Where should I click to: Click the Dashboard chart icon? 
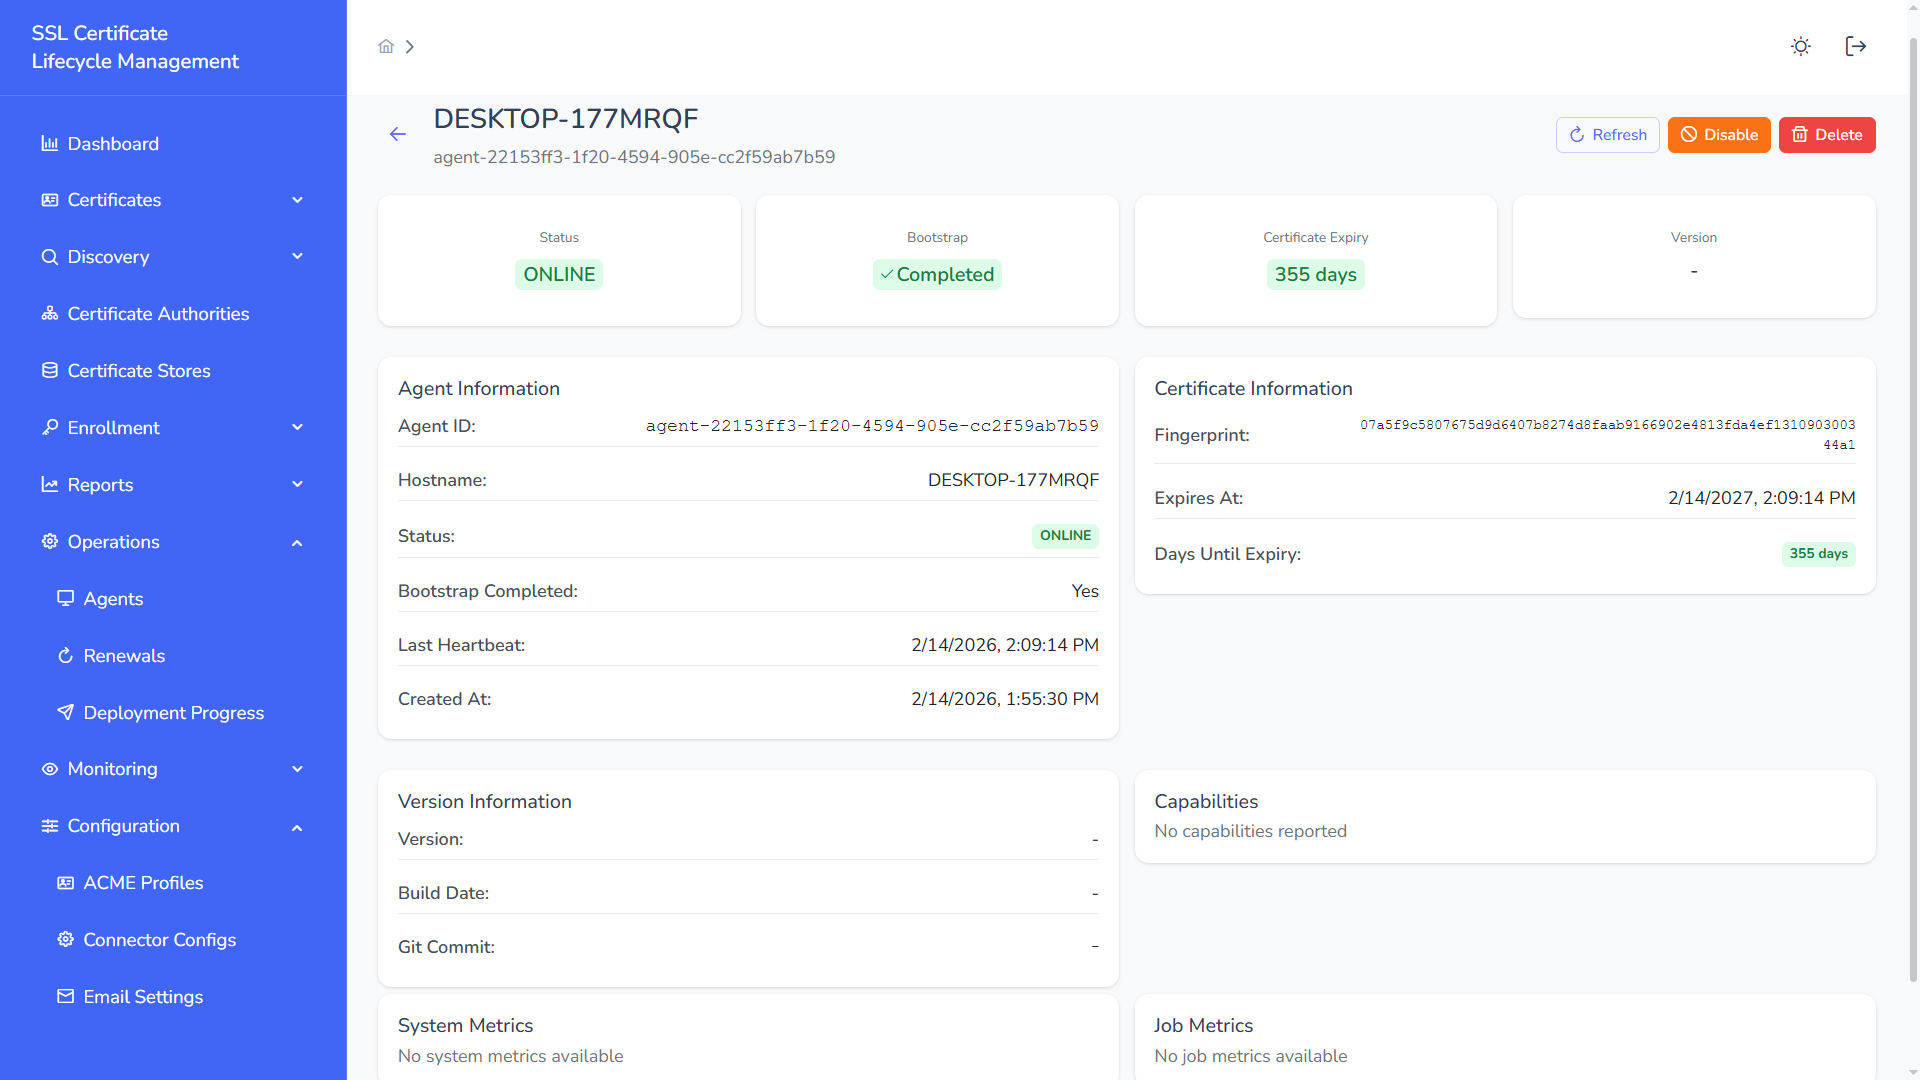(x=49, y=143)
